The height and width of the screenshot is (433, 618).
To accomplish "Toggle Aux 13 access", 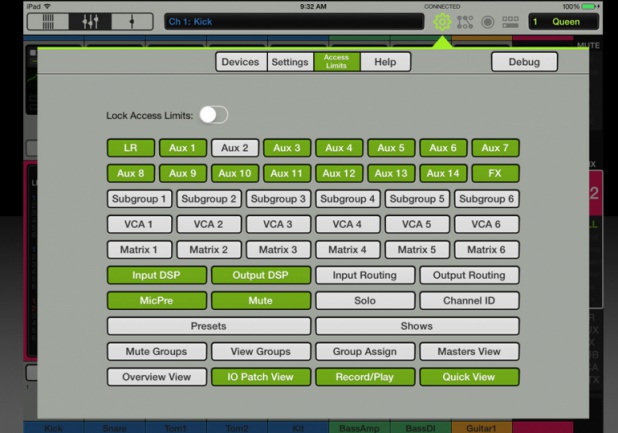I will [391, 173].
